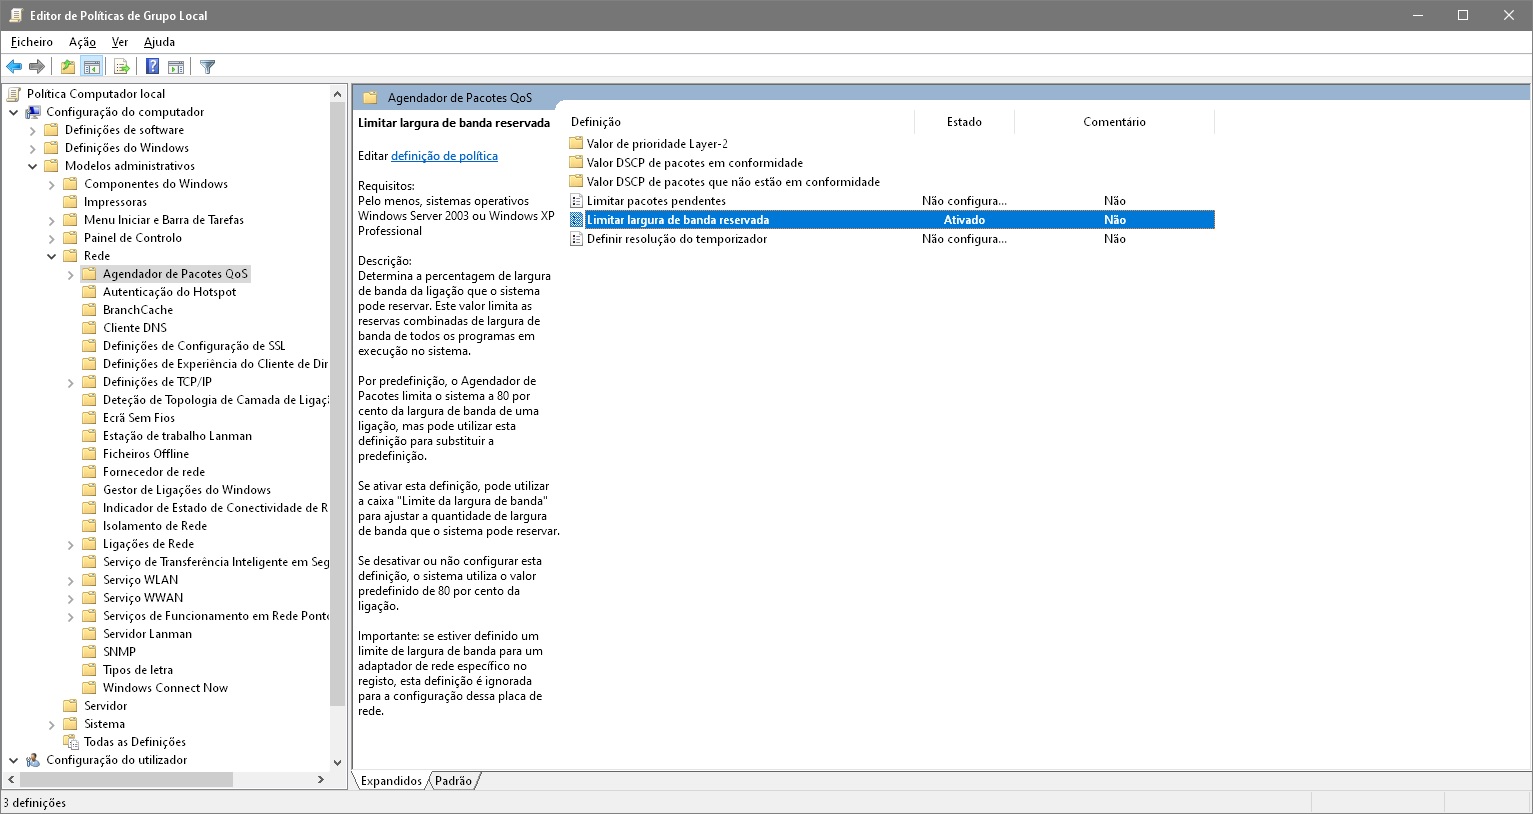This screenshot has width=1533, height=814.
Task: Expand the Ligações de Rede node
Action: 70,544
